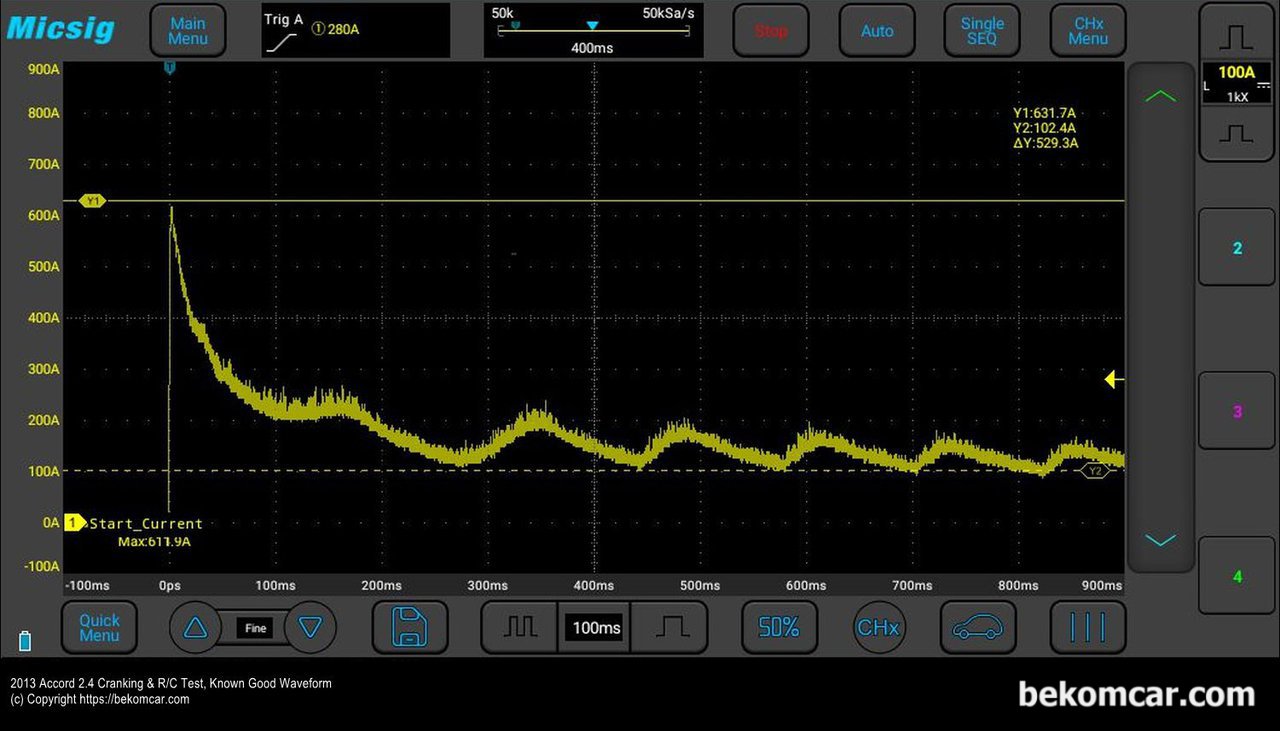This screenshot has width=1280, height=731.
Task: Tap the Micsig logo
Action: click(x=60, y=28)
